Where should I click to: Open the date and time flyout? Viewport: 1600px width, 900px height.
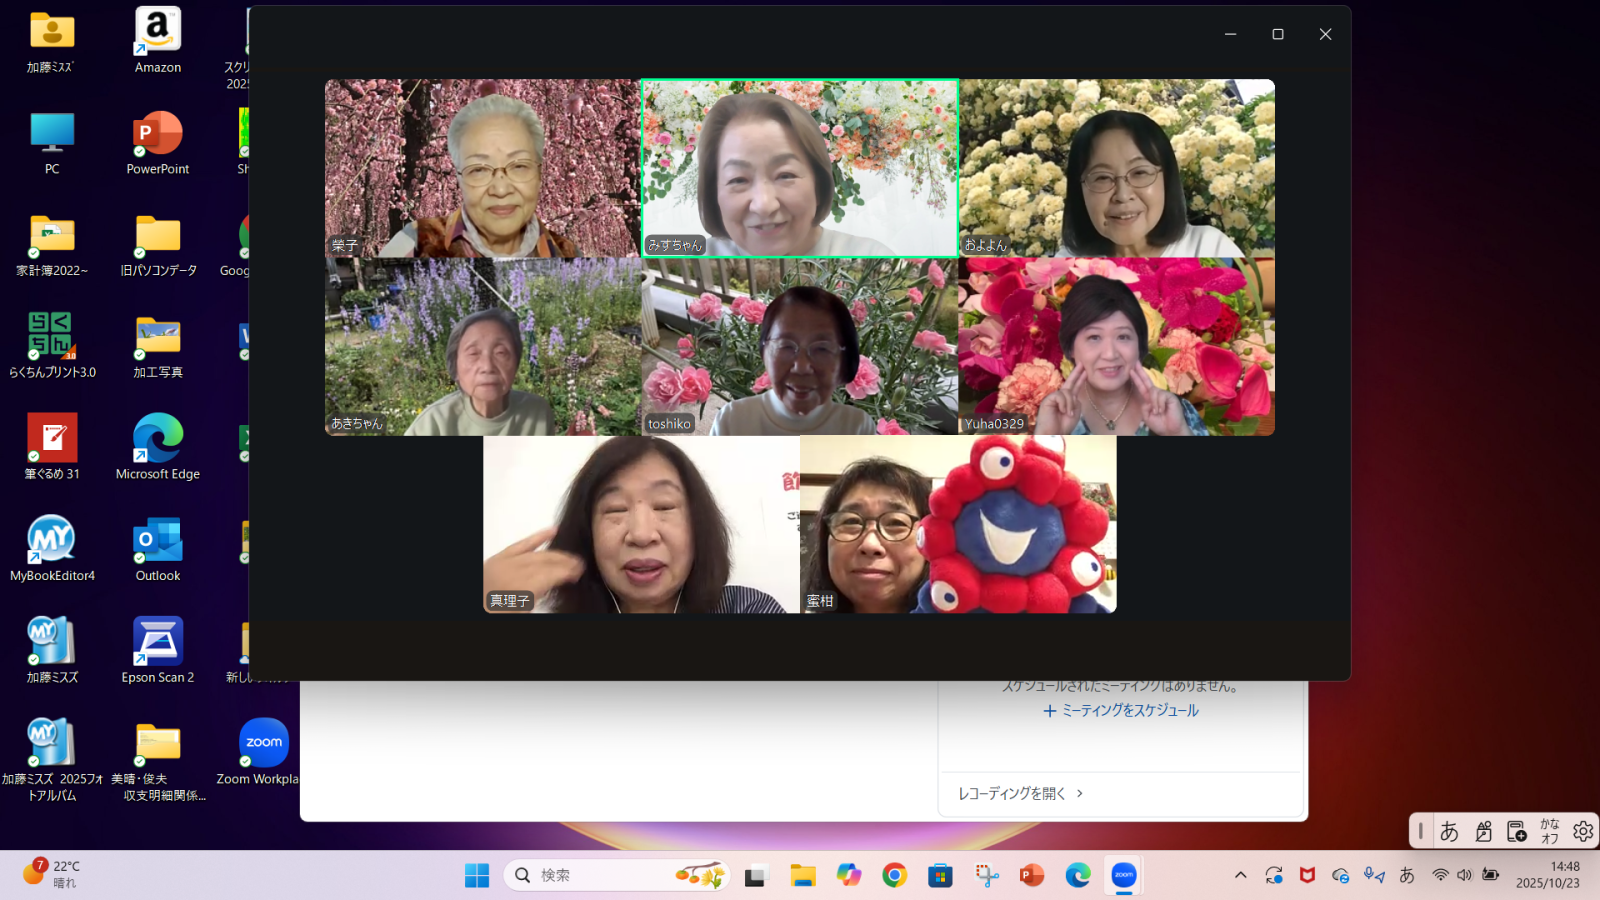(x=1547, y=875)
